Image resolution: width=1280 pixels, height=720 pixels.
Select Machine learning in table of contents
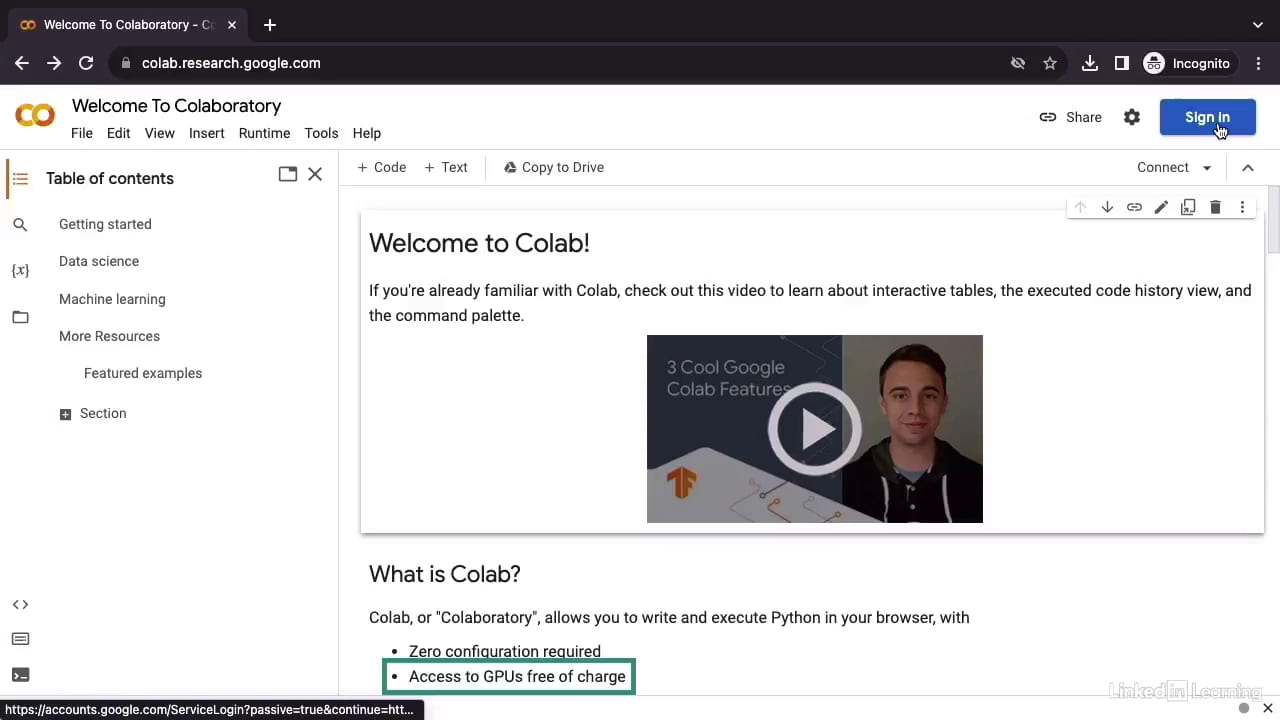click(112, 299)
